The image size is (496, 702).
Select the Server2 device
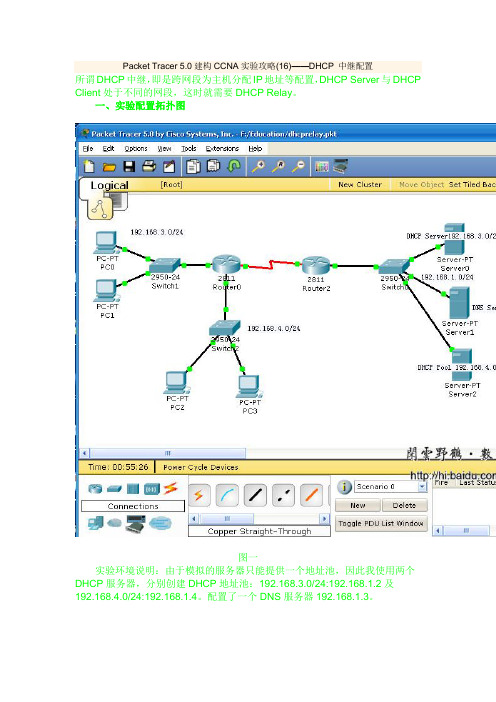tap(462, 365)
